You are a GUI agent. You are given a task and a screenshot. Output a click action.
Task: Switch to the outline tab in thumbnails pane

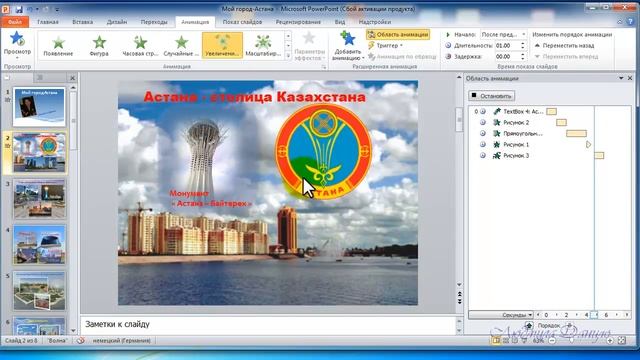coord(40,78)
